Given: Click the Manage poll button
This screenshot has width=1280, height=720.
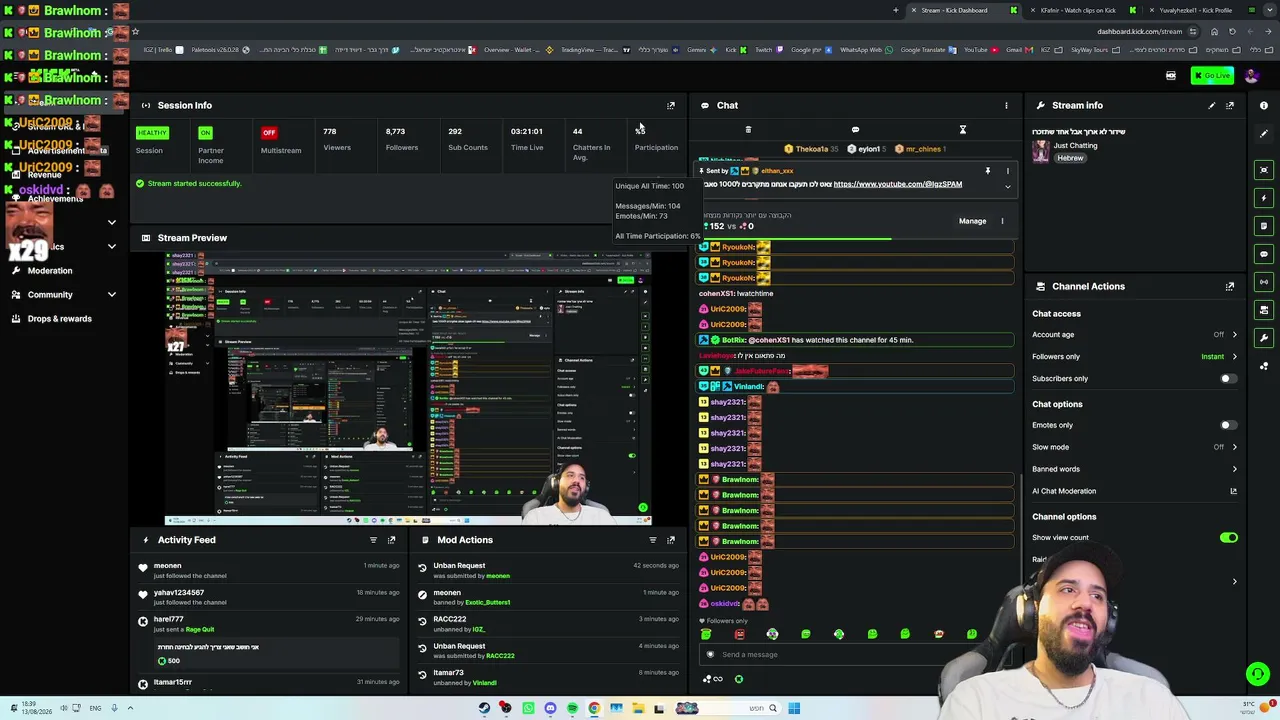Looking at the screenshot, I should click(972, 221).
